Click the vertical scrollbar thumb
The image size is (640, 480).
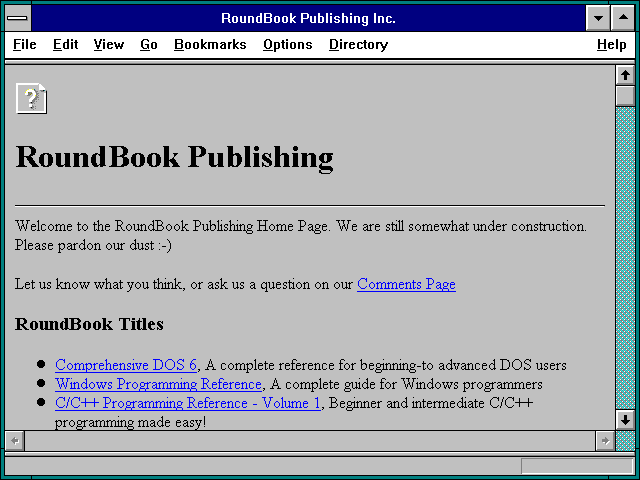[x=625, y=96]
